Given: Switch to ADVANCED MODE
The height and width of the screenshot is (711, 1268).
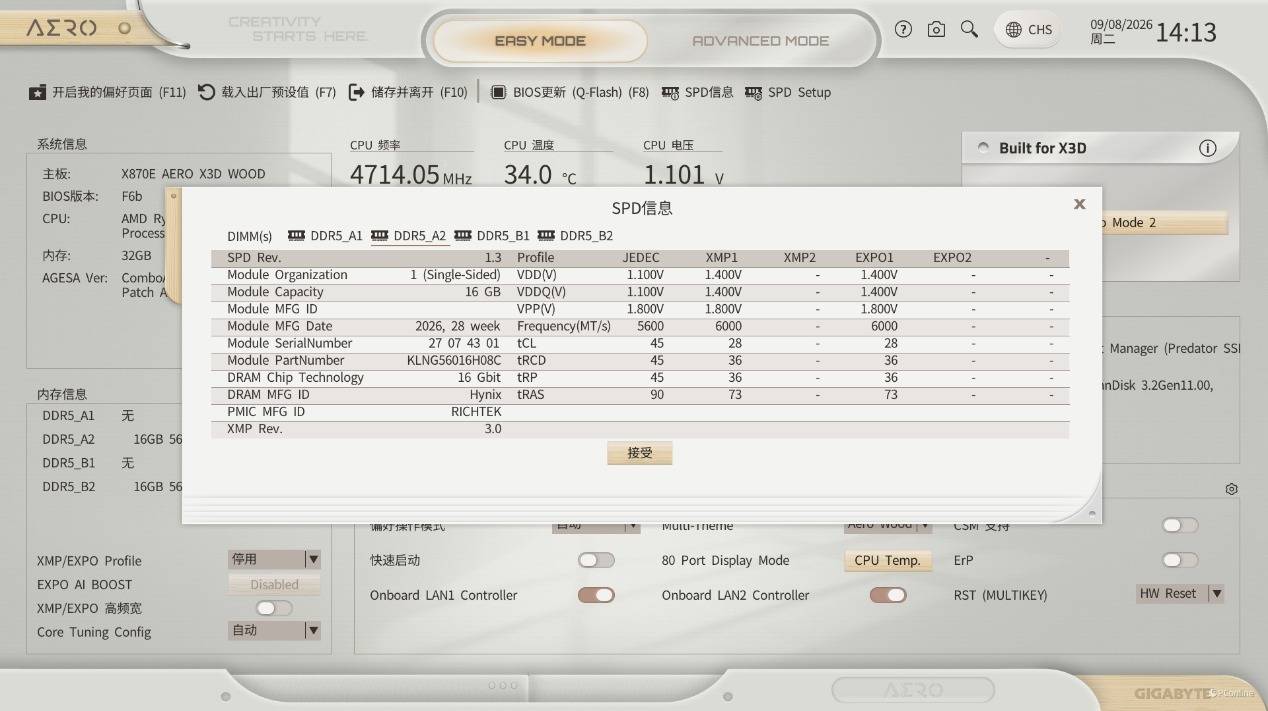Looking at the screenshot, I should (x=760, y=41).
